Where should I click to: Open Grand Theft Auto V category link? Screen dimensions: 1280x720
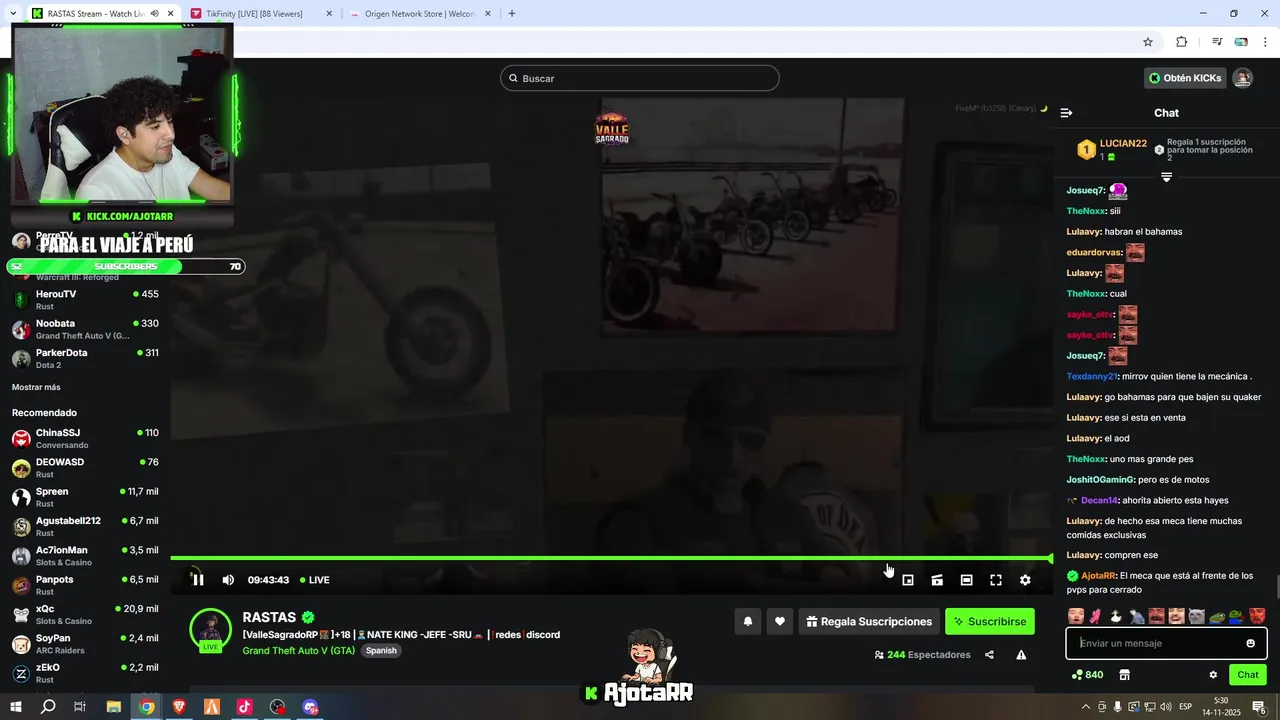coord(299,650)
